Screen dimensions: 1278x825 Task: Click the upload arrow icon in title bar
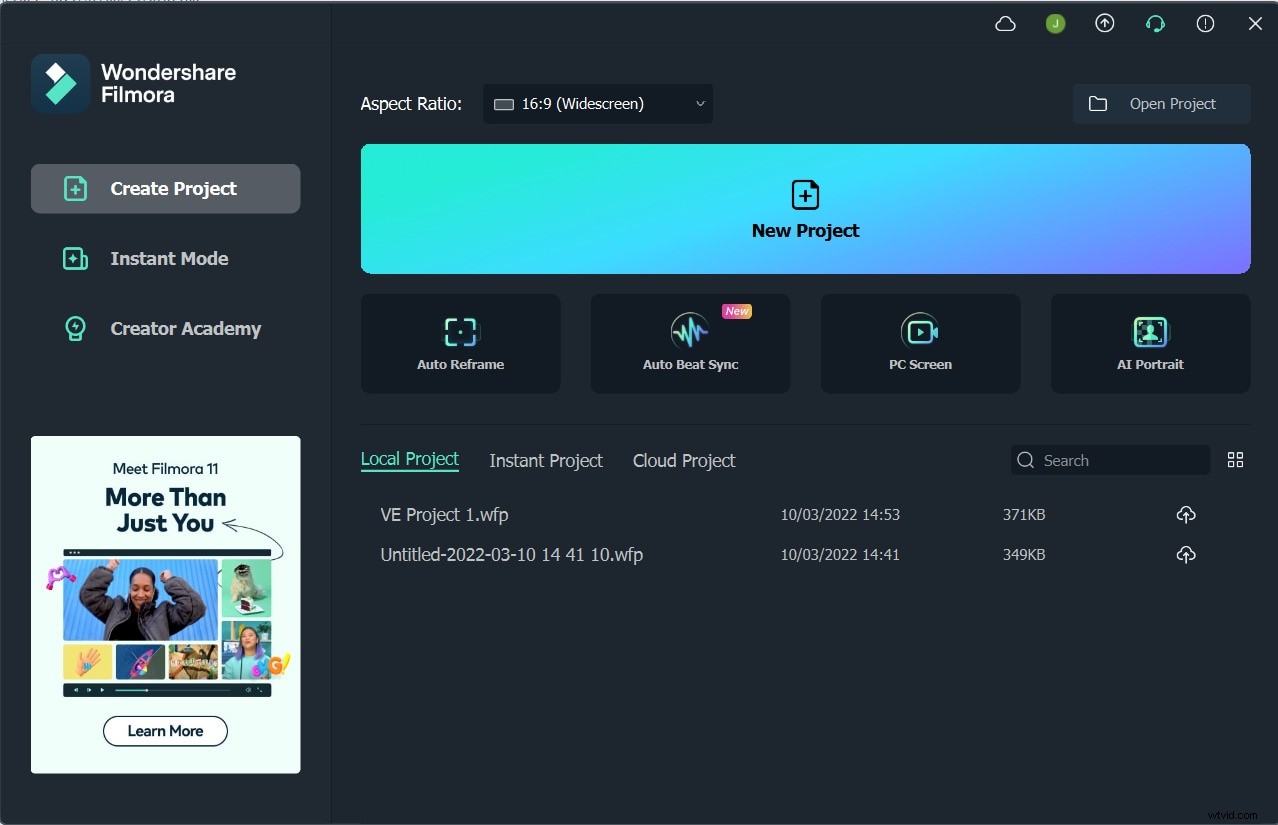pyautogui.click(x=1105, y=24)
